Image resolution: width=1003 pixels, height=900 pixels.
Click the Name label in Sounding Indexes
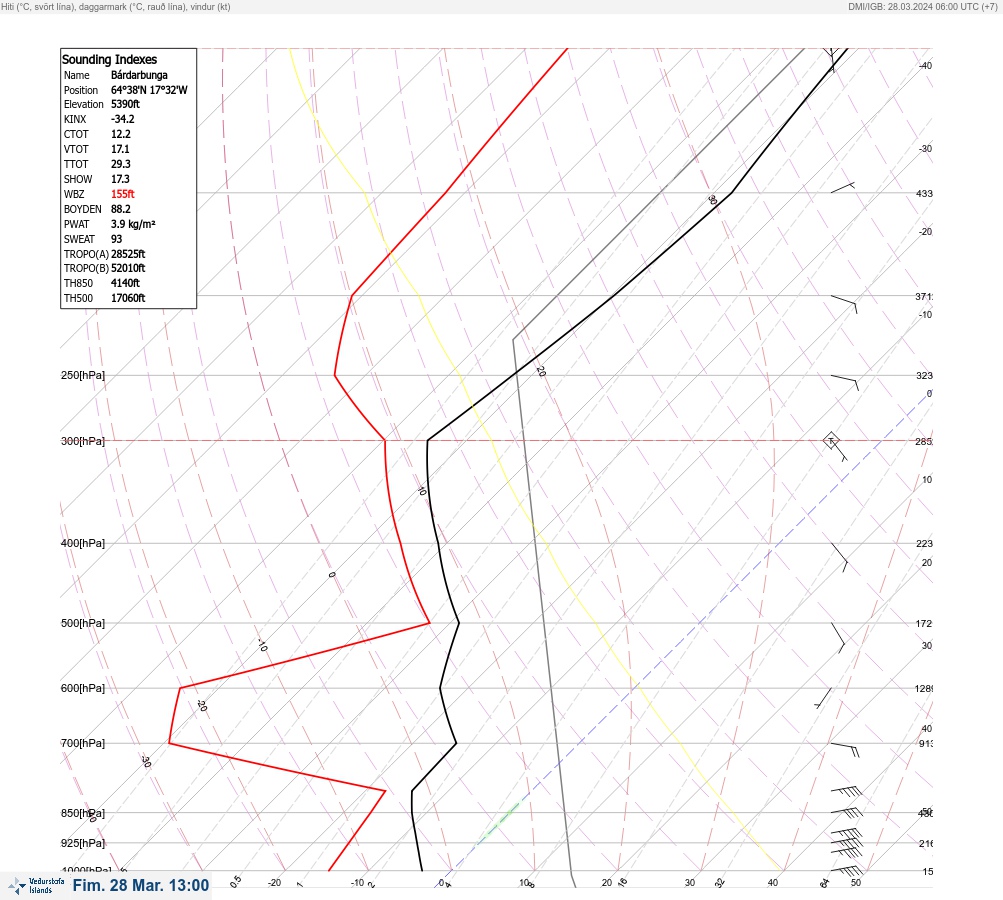click(76, 75)
